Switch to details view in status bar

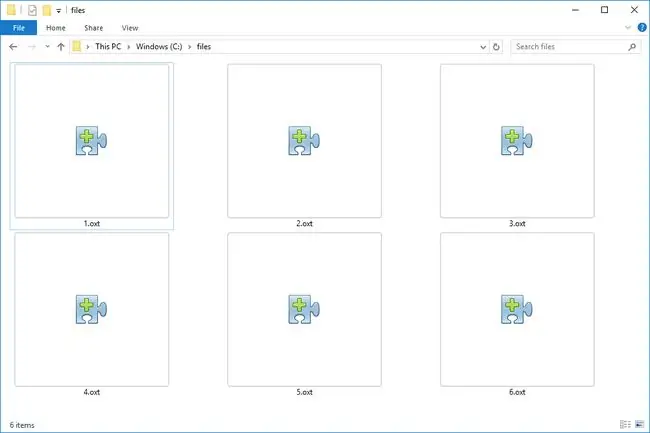(x=625, y=424)
